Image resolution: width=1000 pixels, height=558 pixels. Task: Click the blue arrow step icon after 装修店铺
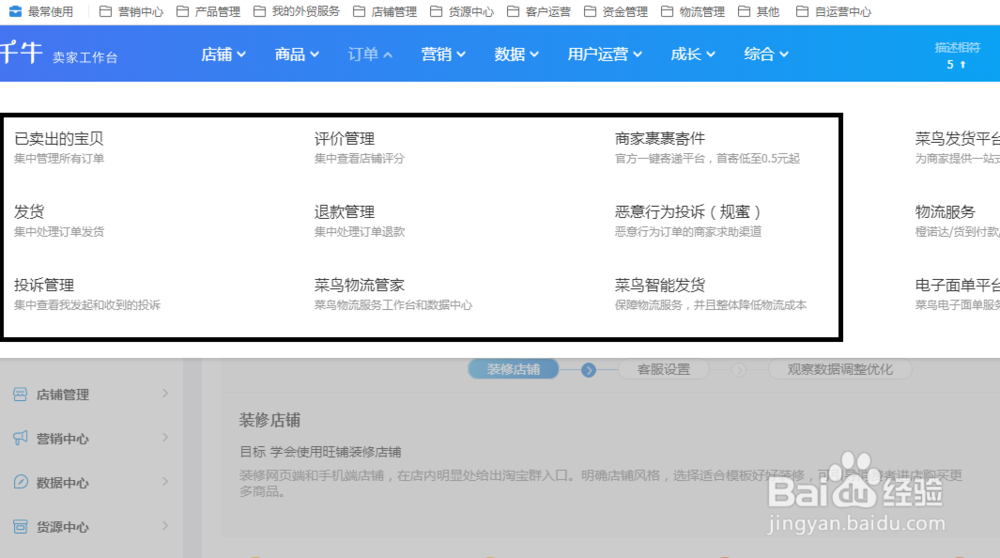click(589, 370)
